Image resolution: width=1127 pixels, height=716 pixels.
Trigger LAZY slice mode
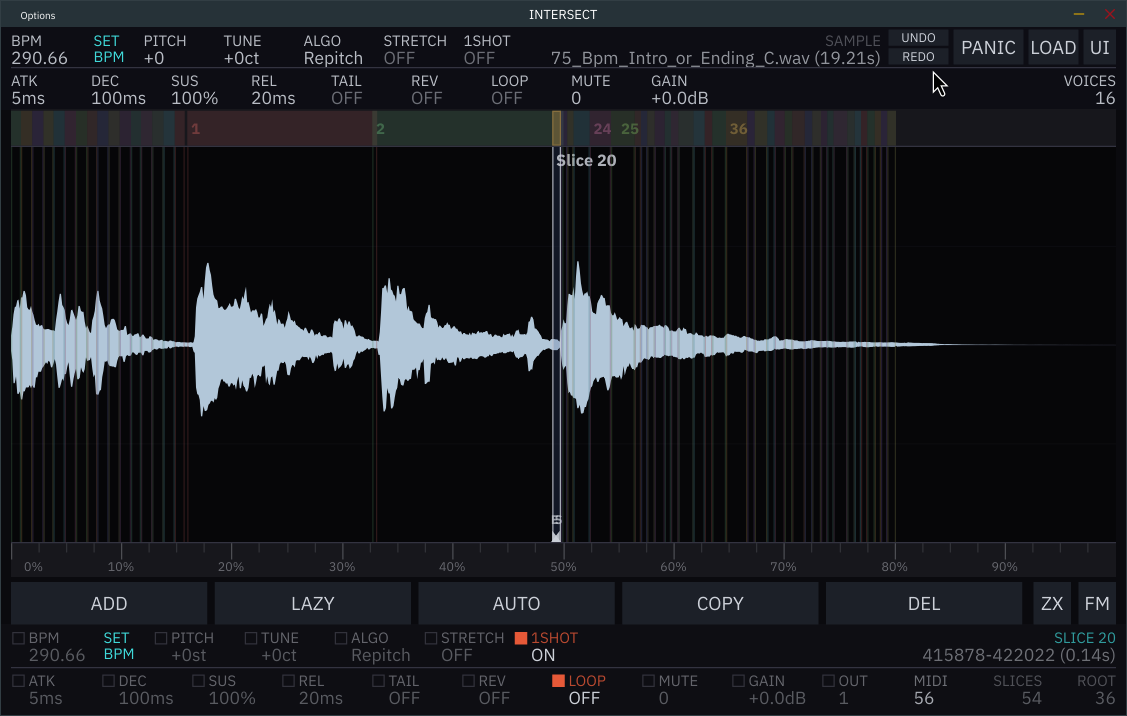(x=312, y=603)
